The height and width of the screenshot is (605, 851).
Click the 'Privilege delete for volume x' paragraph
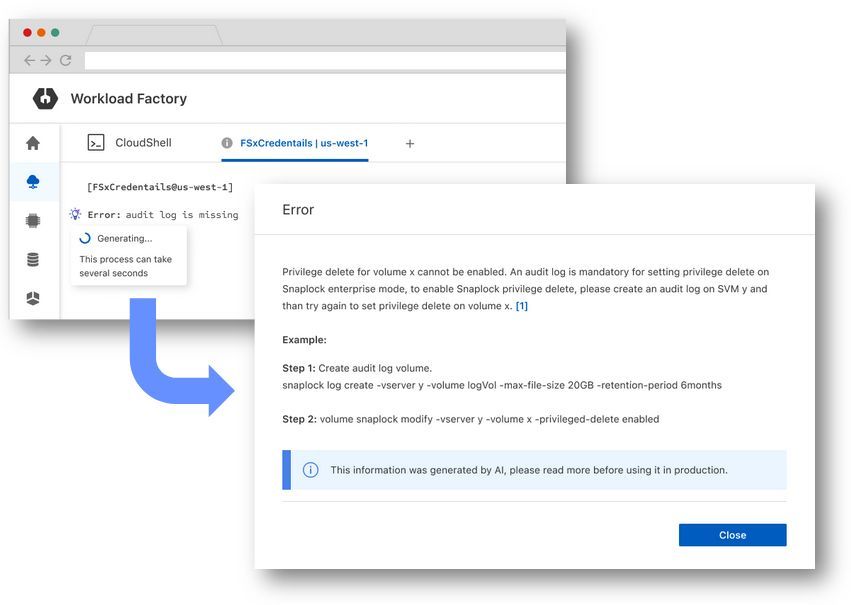pyautogui.click(x=525, y=289)
